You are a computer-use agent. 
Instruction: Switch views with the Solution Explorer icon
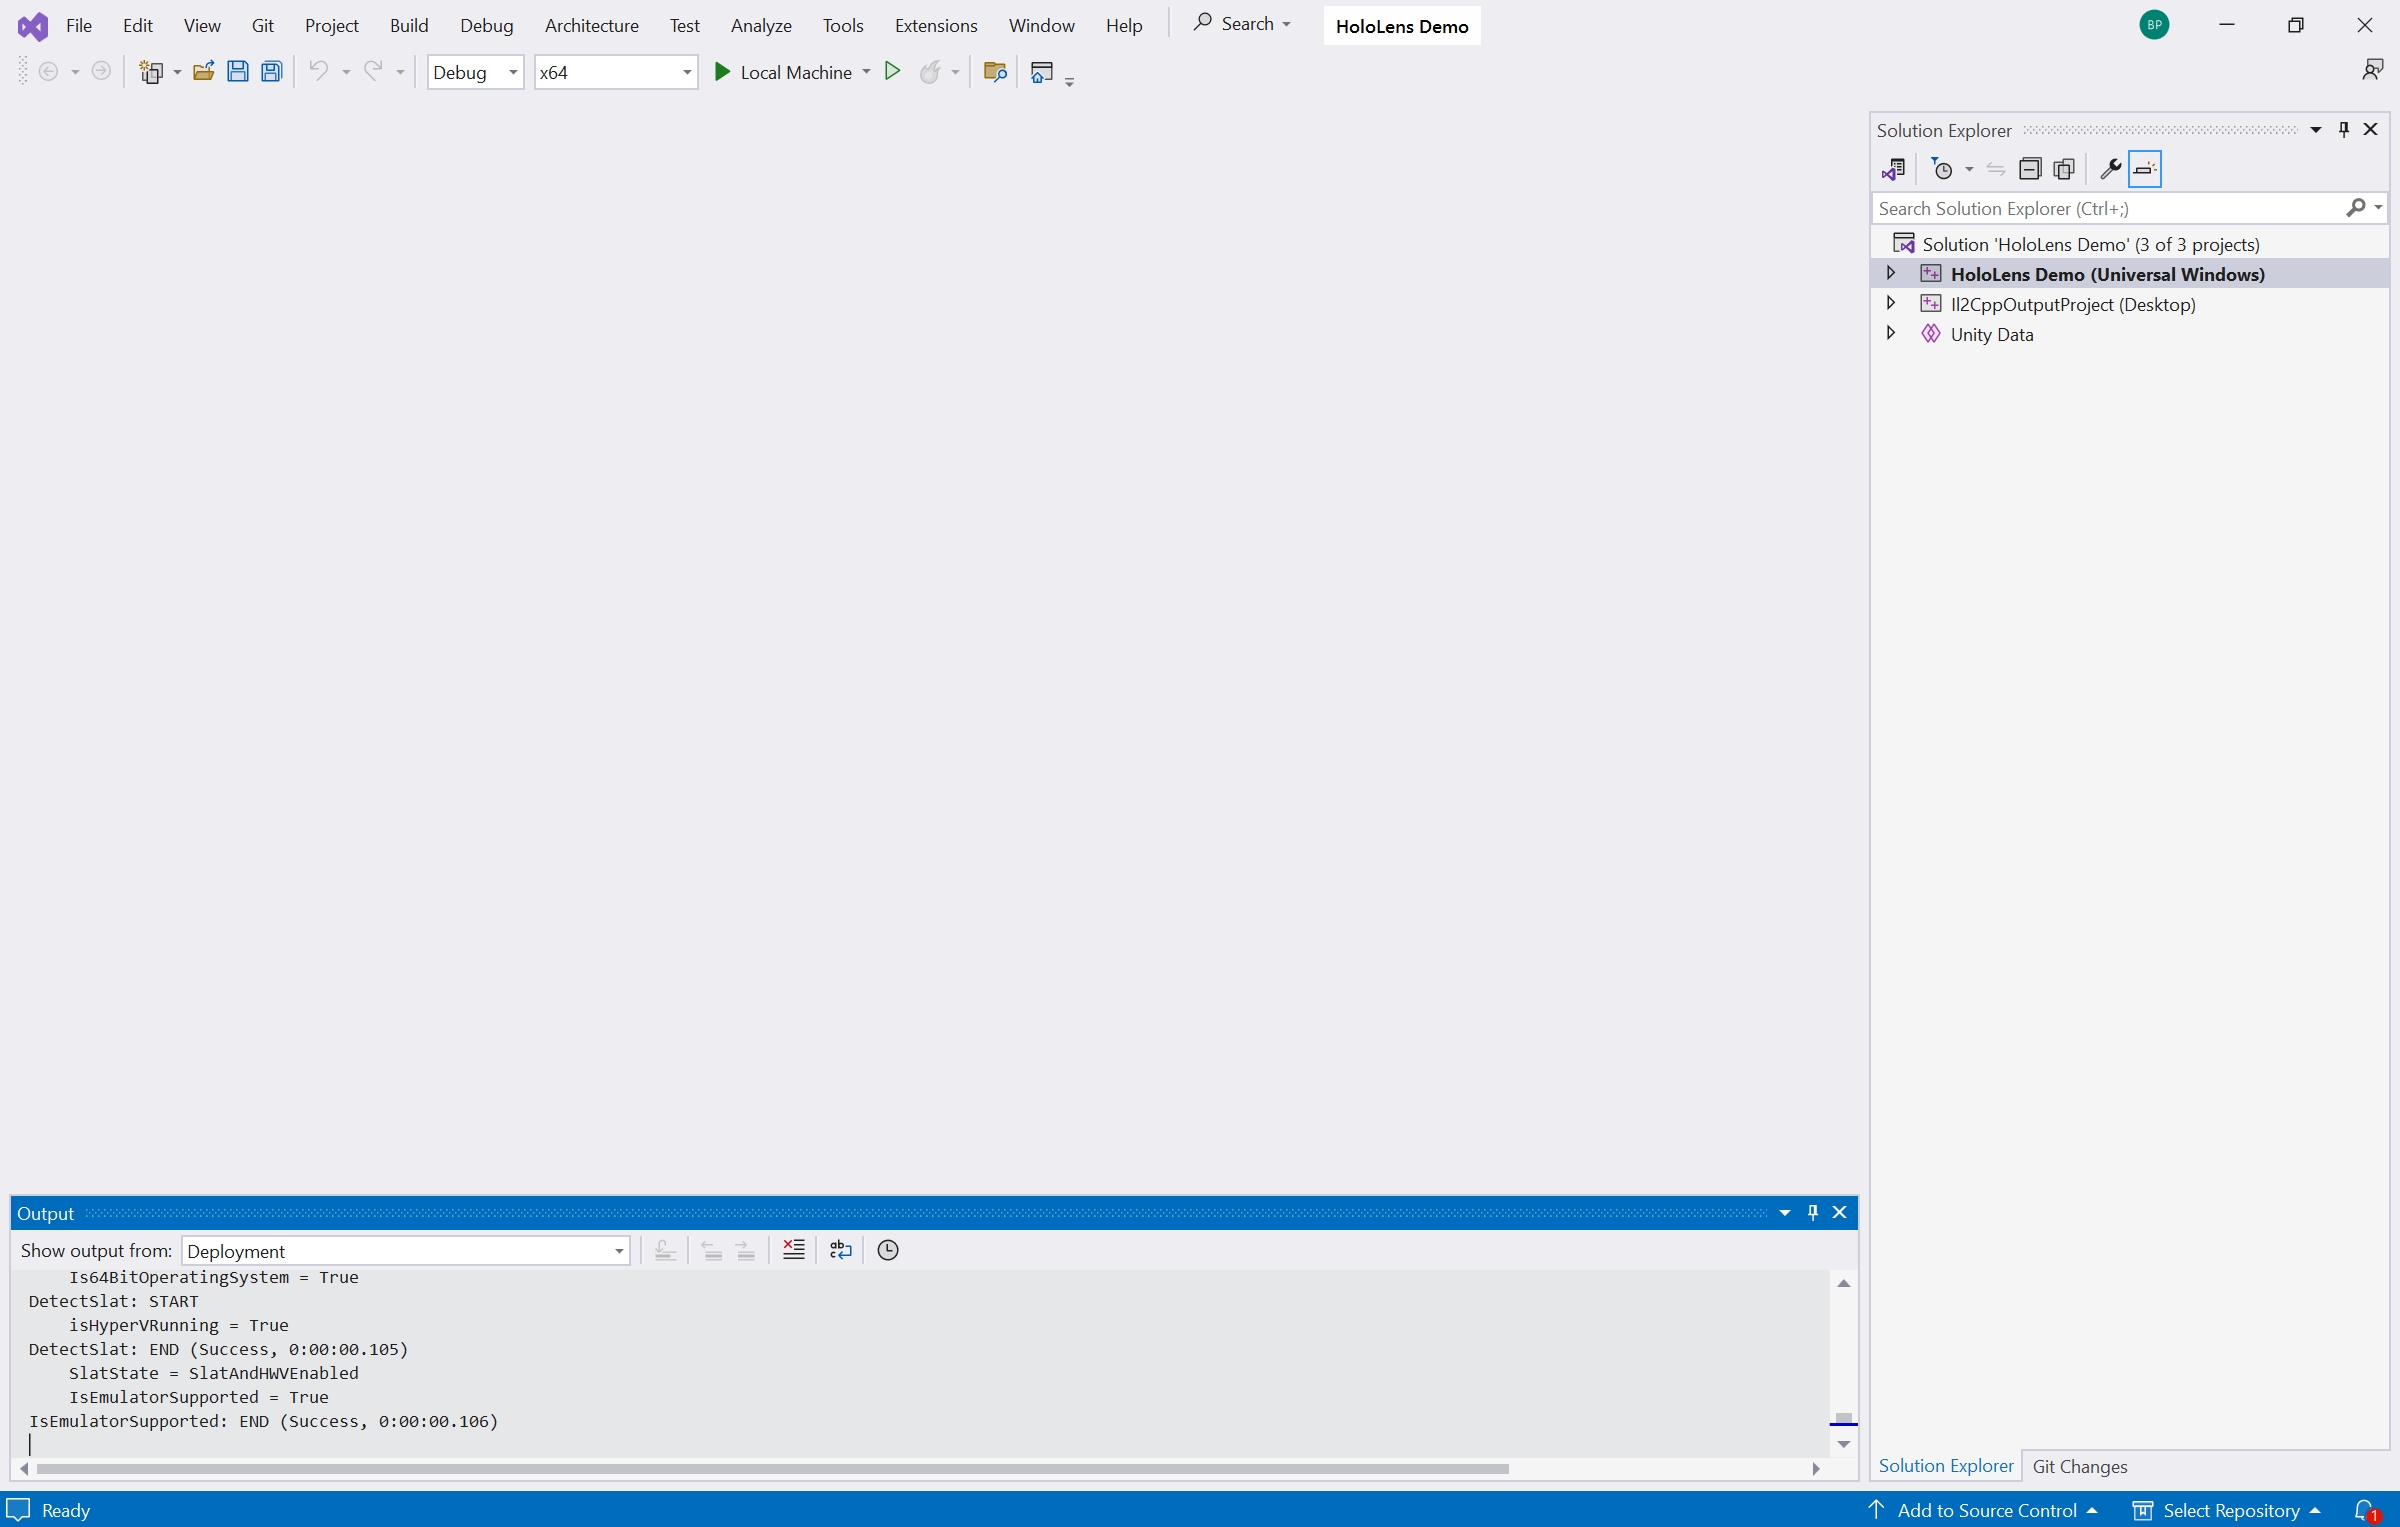(x=1893, y=169)
